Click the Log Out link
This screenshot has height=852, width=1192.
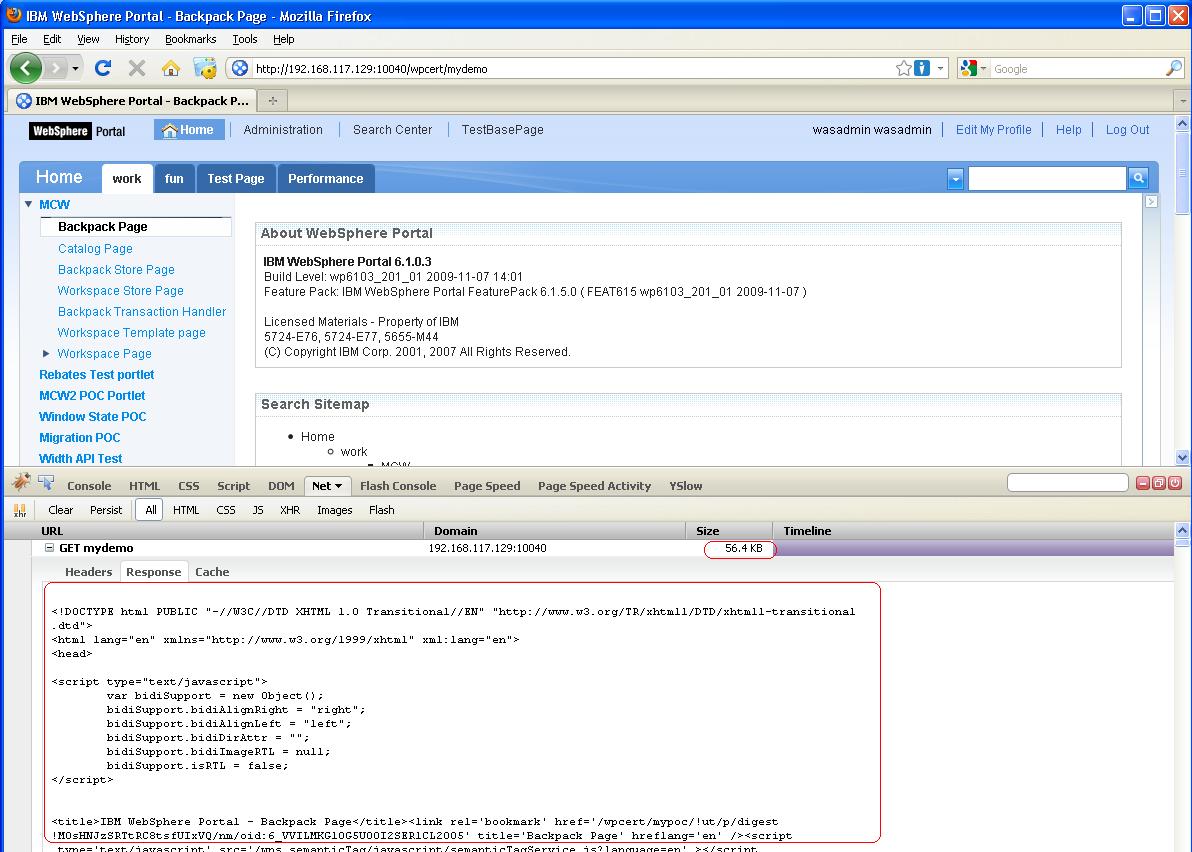coord(1127,130)
